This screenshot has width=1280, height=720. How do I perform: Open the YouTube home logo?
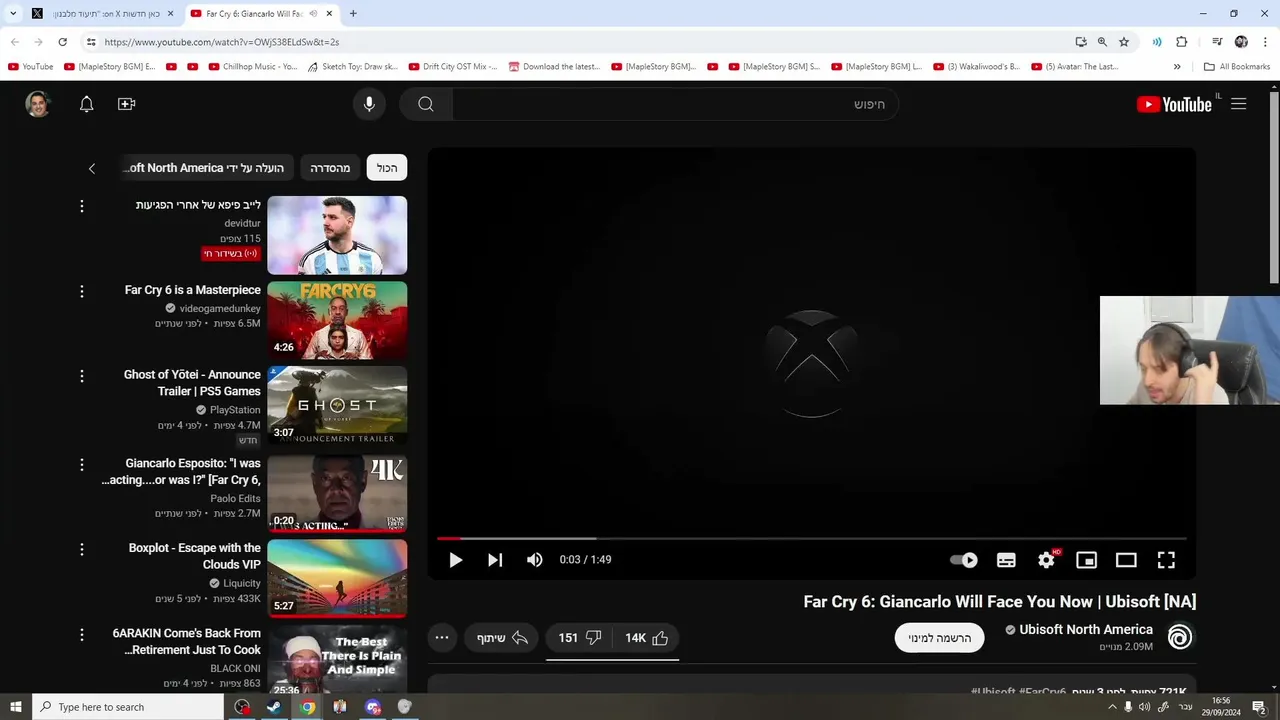coord(1174,104)
